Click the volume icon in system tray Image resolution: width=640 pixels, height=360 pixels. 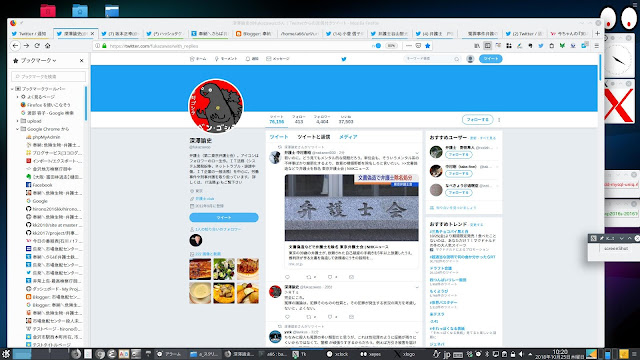tap(521, 354)
